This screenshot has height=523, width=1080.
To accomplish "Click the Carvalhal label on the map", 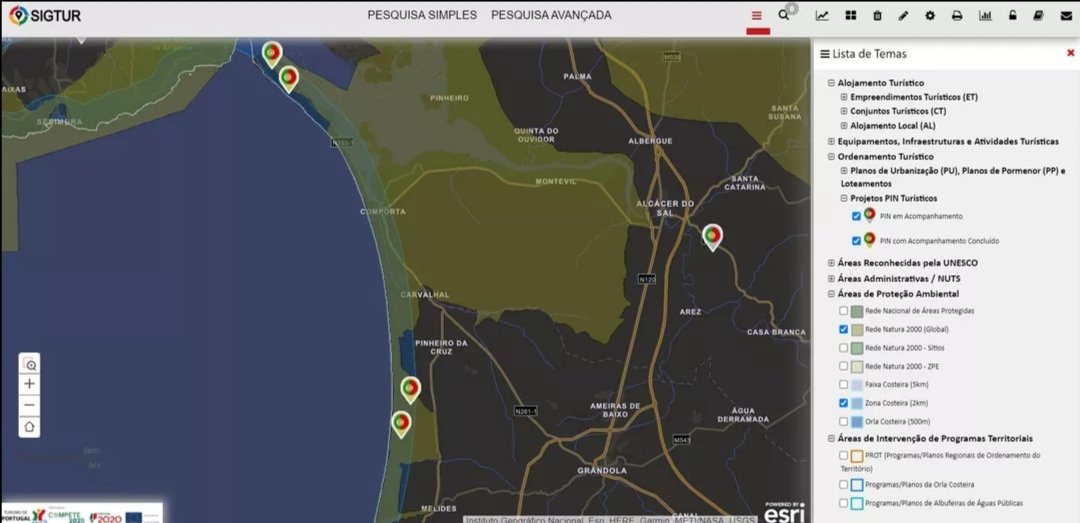I will coord(425,294).
